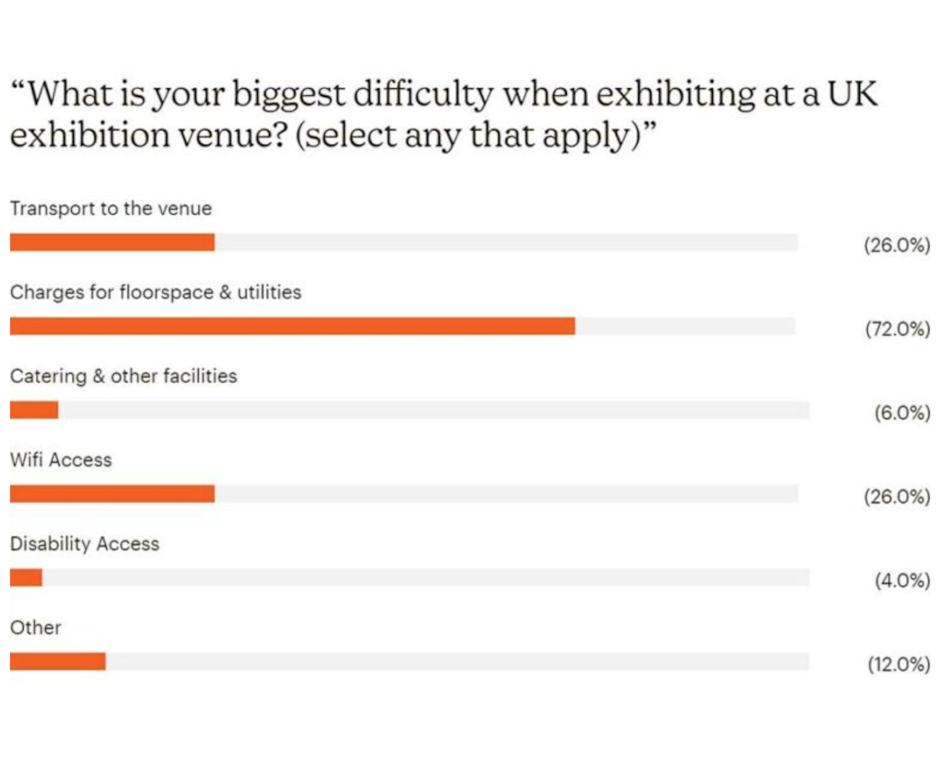Image resolution: width=940 pixels, height=783 pixels.
Task: Select the "Catering & other facilities" label
Action: pos(124,377)
